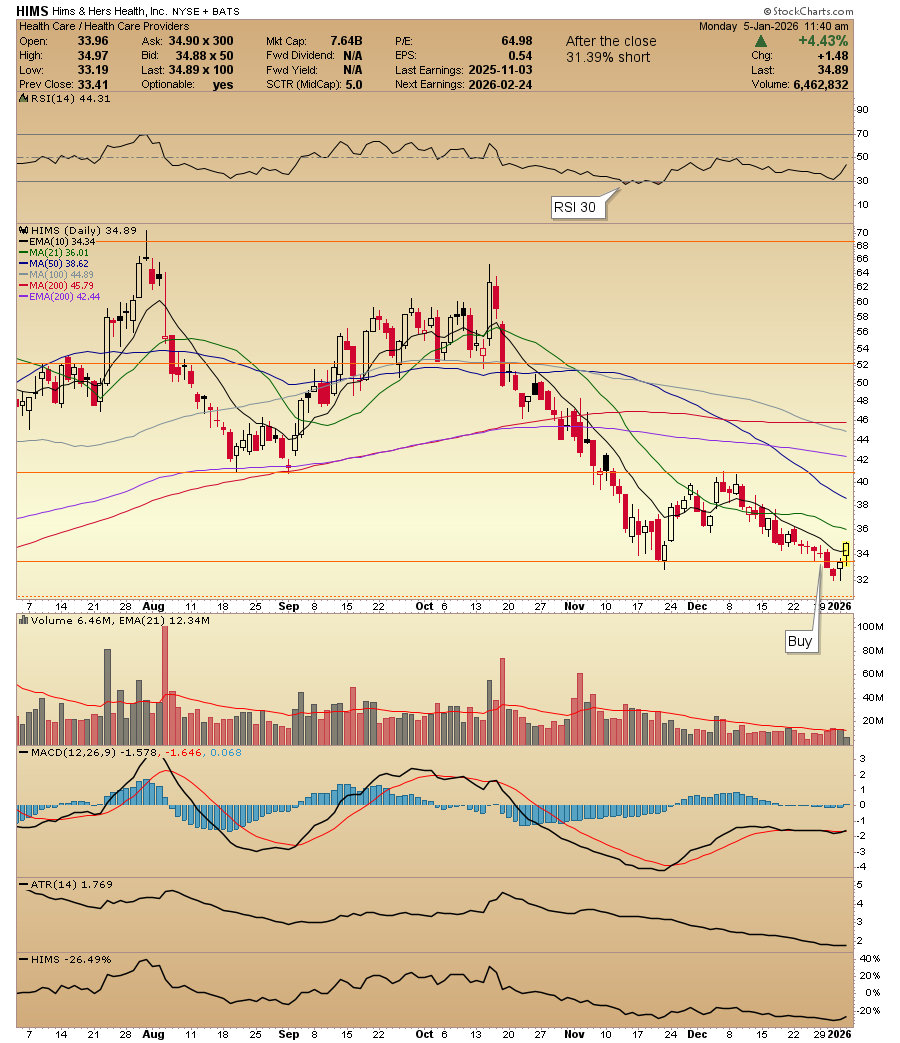Click the date stamp Monday 5-Jan-2026

point(748,27)
